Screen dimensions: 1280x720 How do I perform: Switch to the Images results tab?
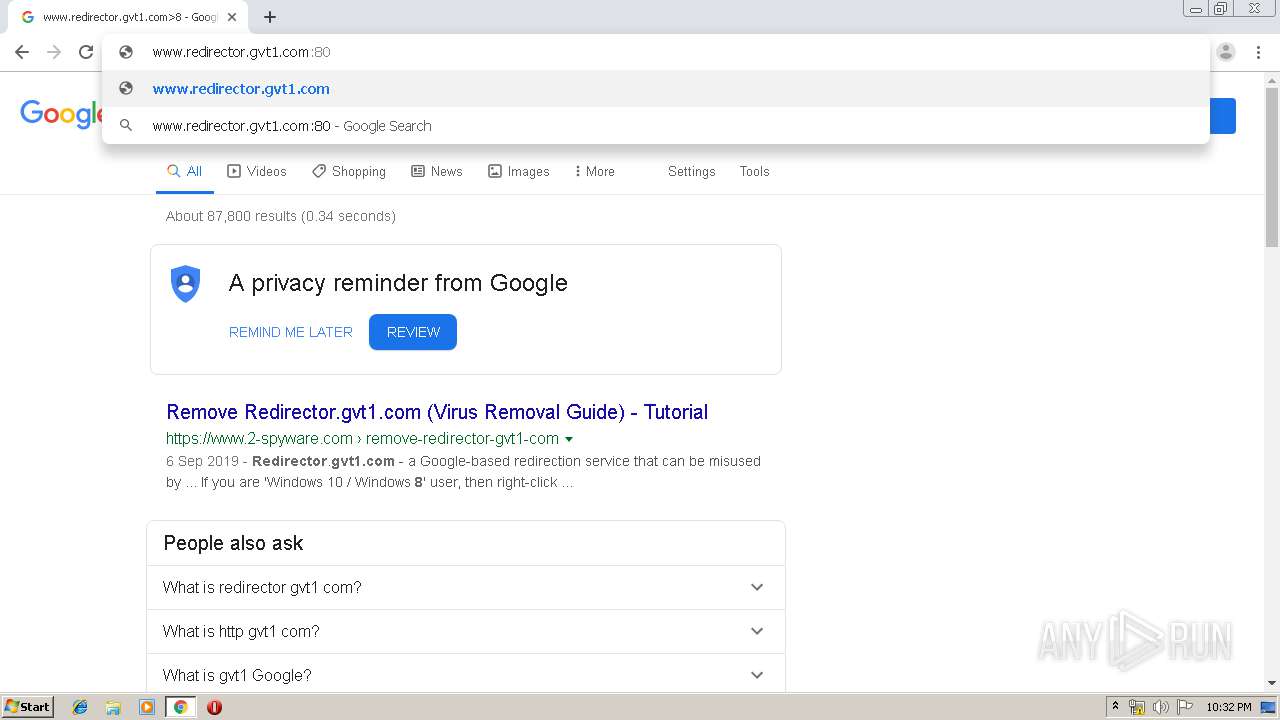[519, 171]
